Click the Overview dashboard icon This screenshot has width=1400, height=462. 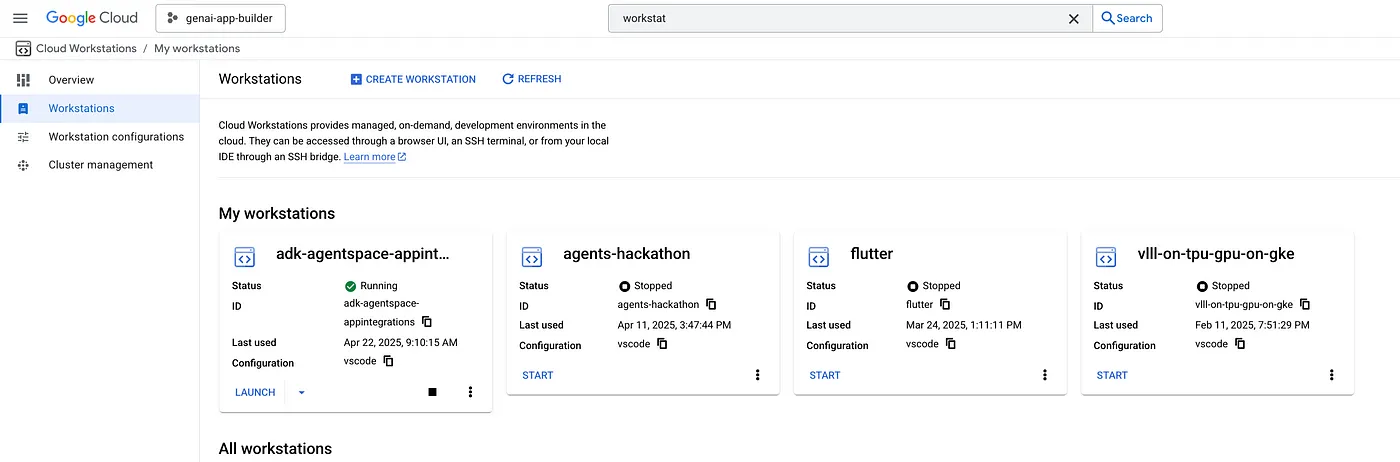[x=24, y=80]
